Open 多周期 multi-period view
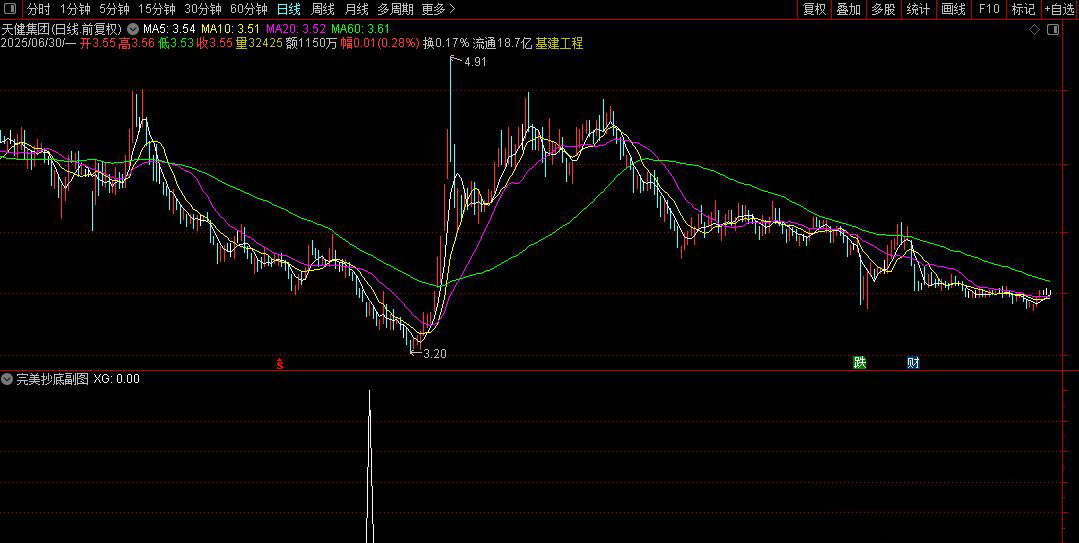This screenshot has height=543, width=1079. pos(395,9)
